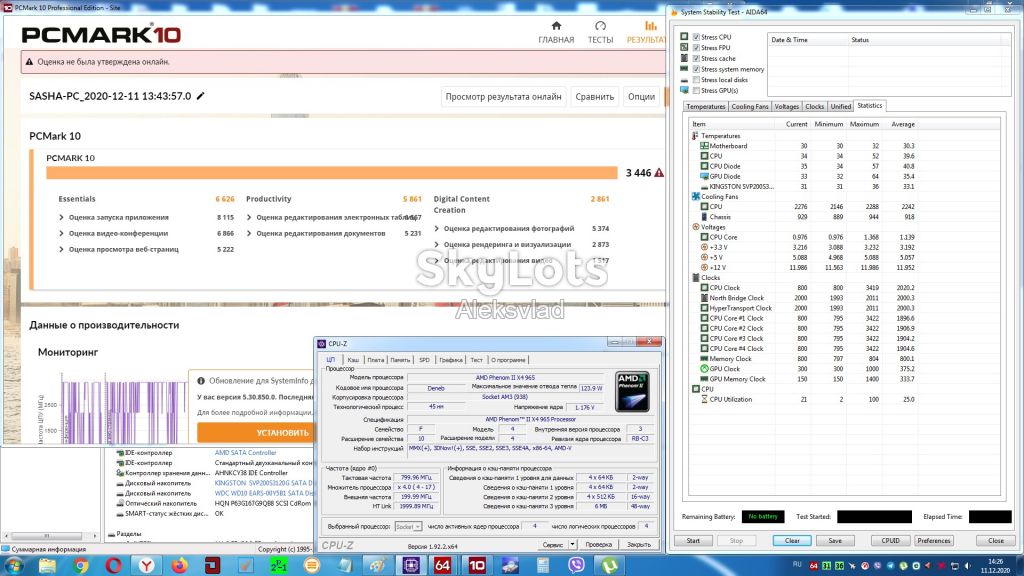Click the ГЛАВНАЯ home icon in PCMark
1024x576 pixels.
coord(556,26)
